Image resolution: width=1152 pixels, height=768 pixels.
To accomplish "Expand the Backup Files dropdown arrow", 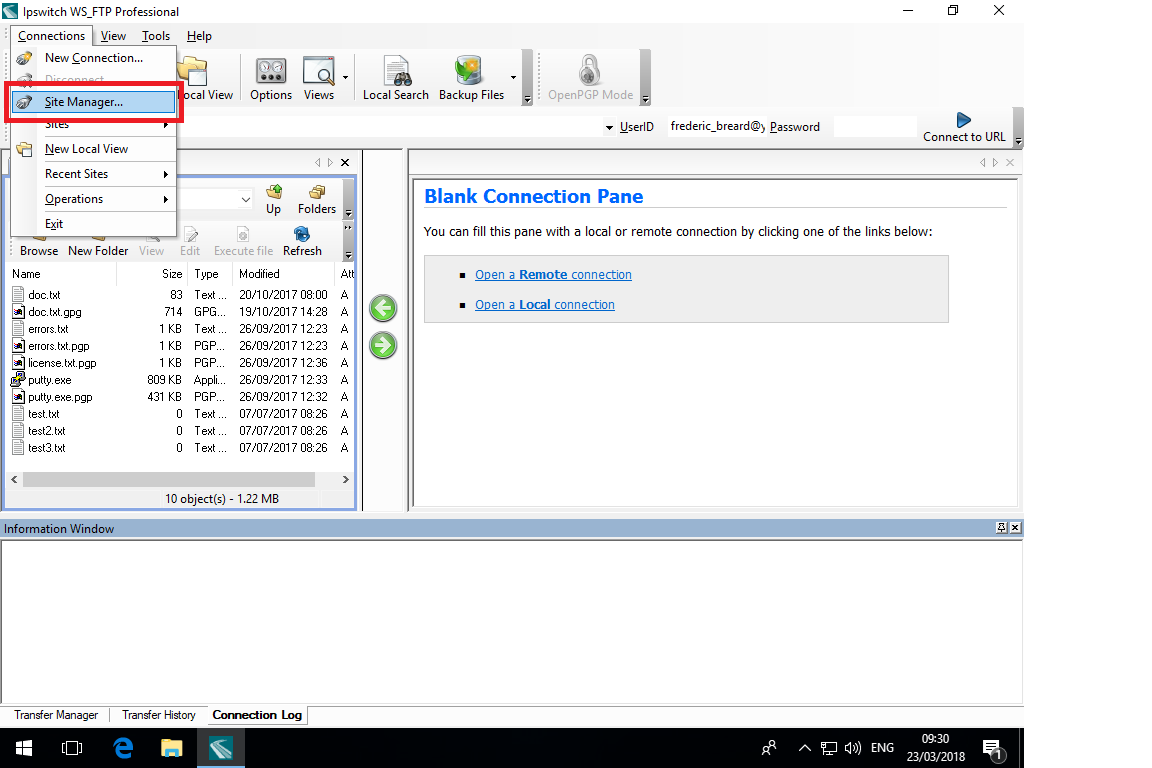I will 513,78.
